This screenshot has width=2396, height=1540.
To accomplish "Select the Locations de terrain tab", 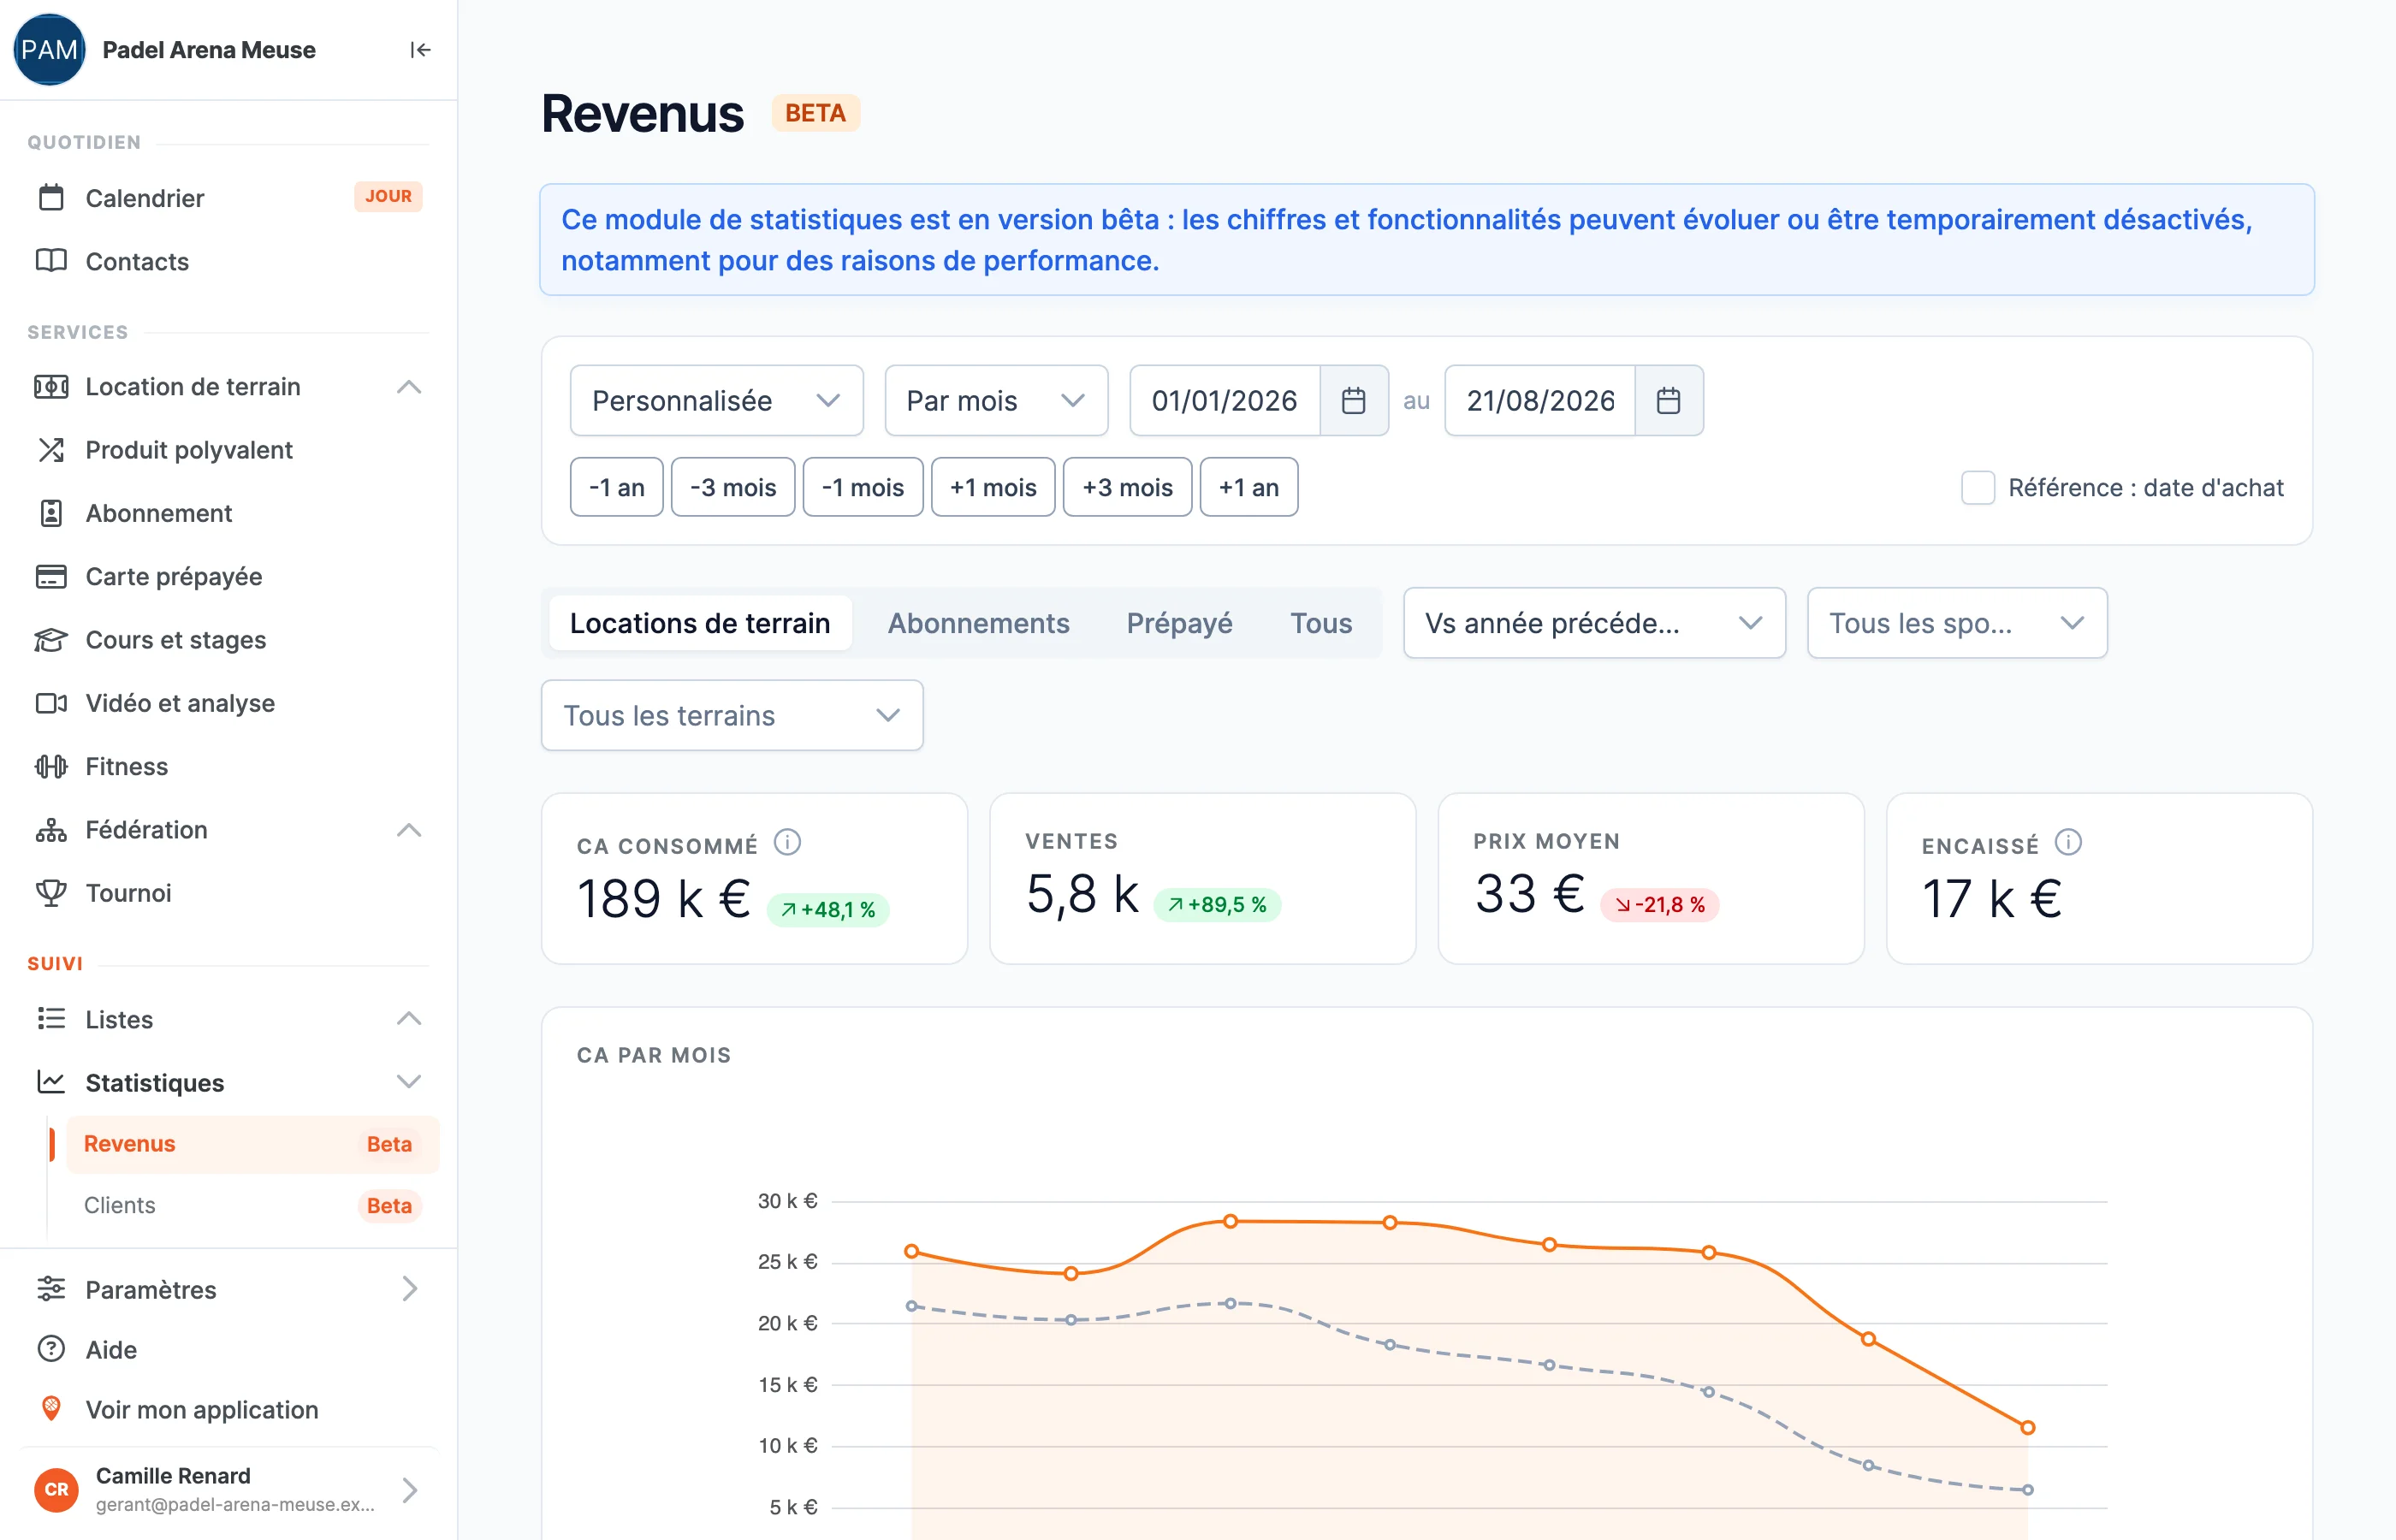I will click(x=700, y=623).
